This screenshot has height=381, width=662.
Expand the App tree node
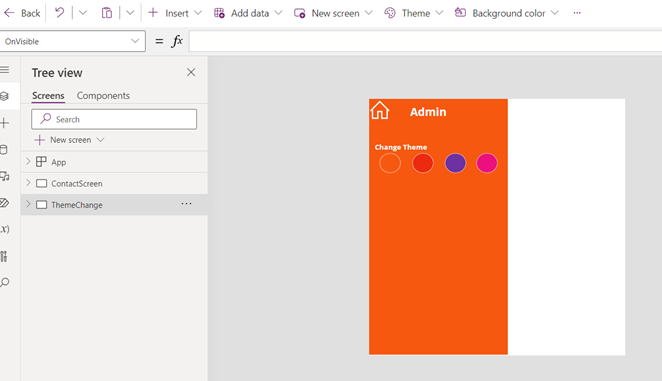pyautogui.click(x=28, y=161)
